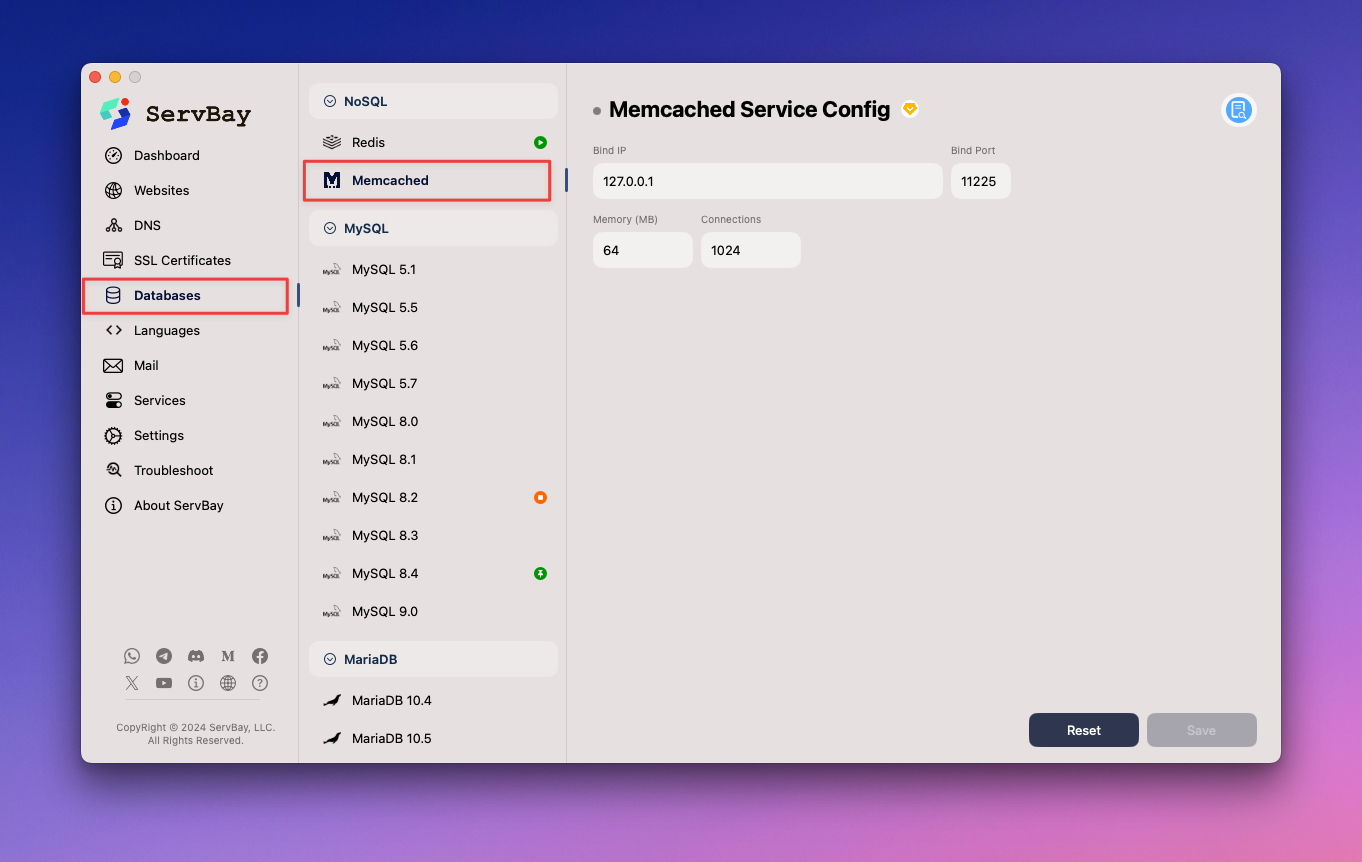The height and width of the screenshot is (862, 1362).
Task: Click the Save button
Action: pyautogui.click(x=1201, y=730)
